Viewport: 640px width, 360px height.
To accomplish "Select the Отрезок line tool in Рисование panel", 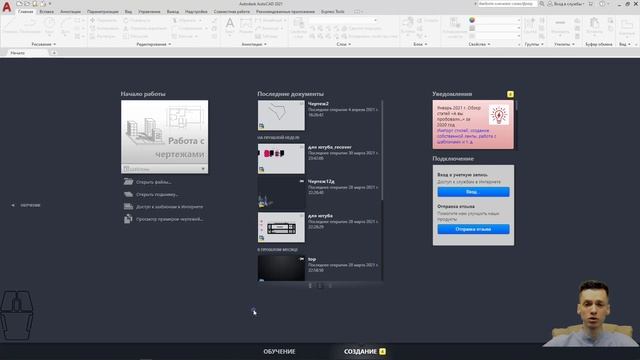I will point(11,26).
